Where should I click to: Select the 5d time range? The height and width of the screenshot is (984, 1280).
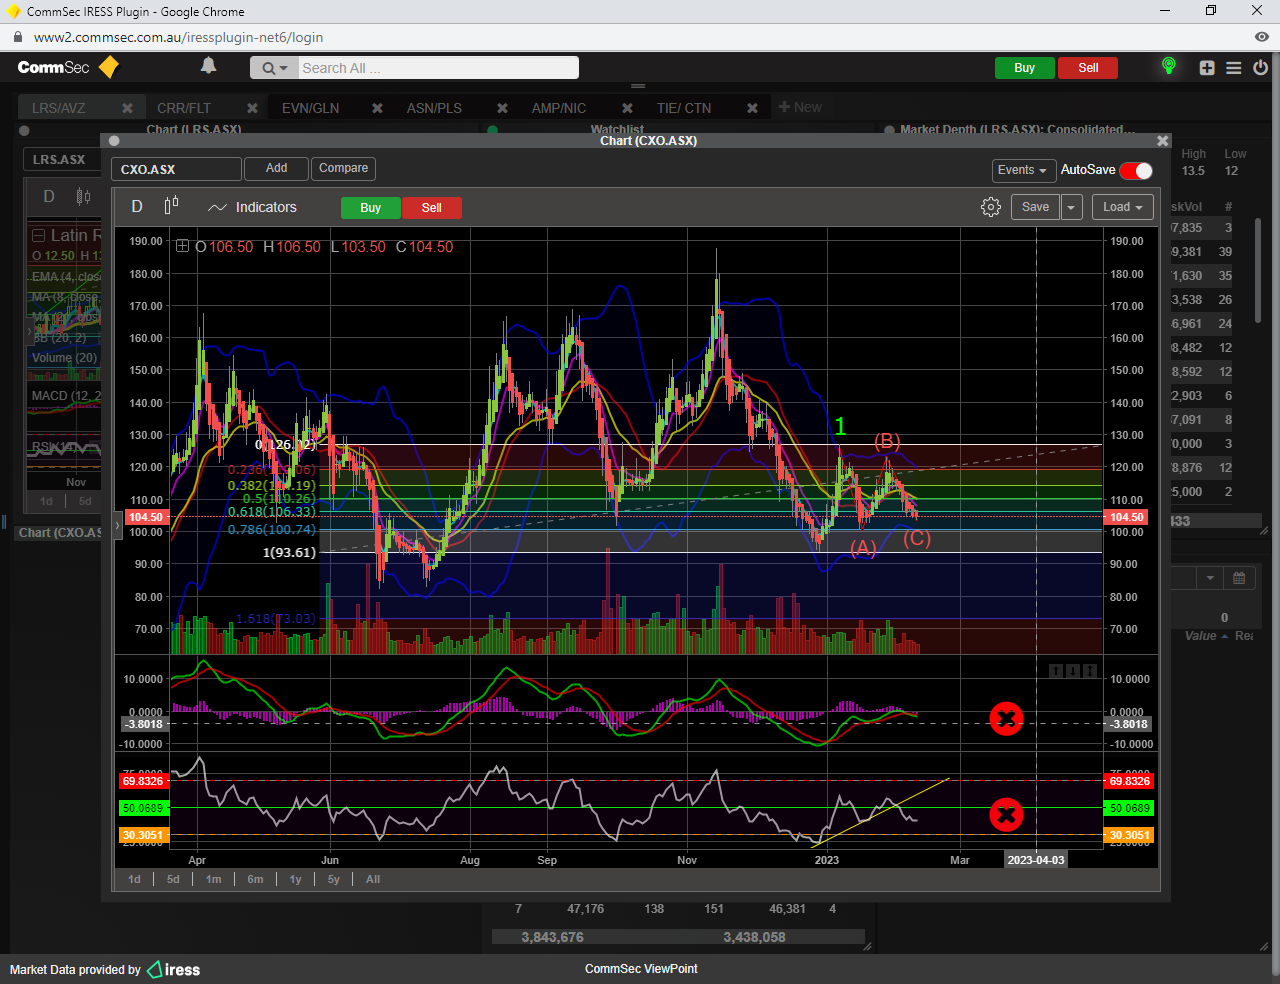(173, 880)
